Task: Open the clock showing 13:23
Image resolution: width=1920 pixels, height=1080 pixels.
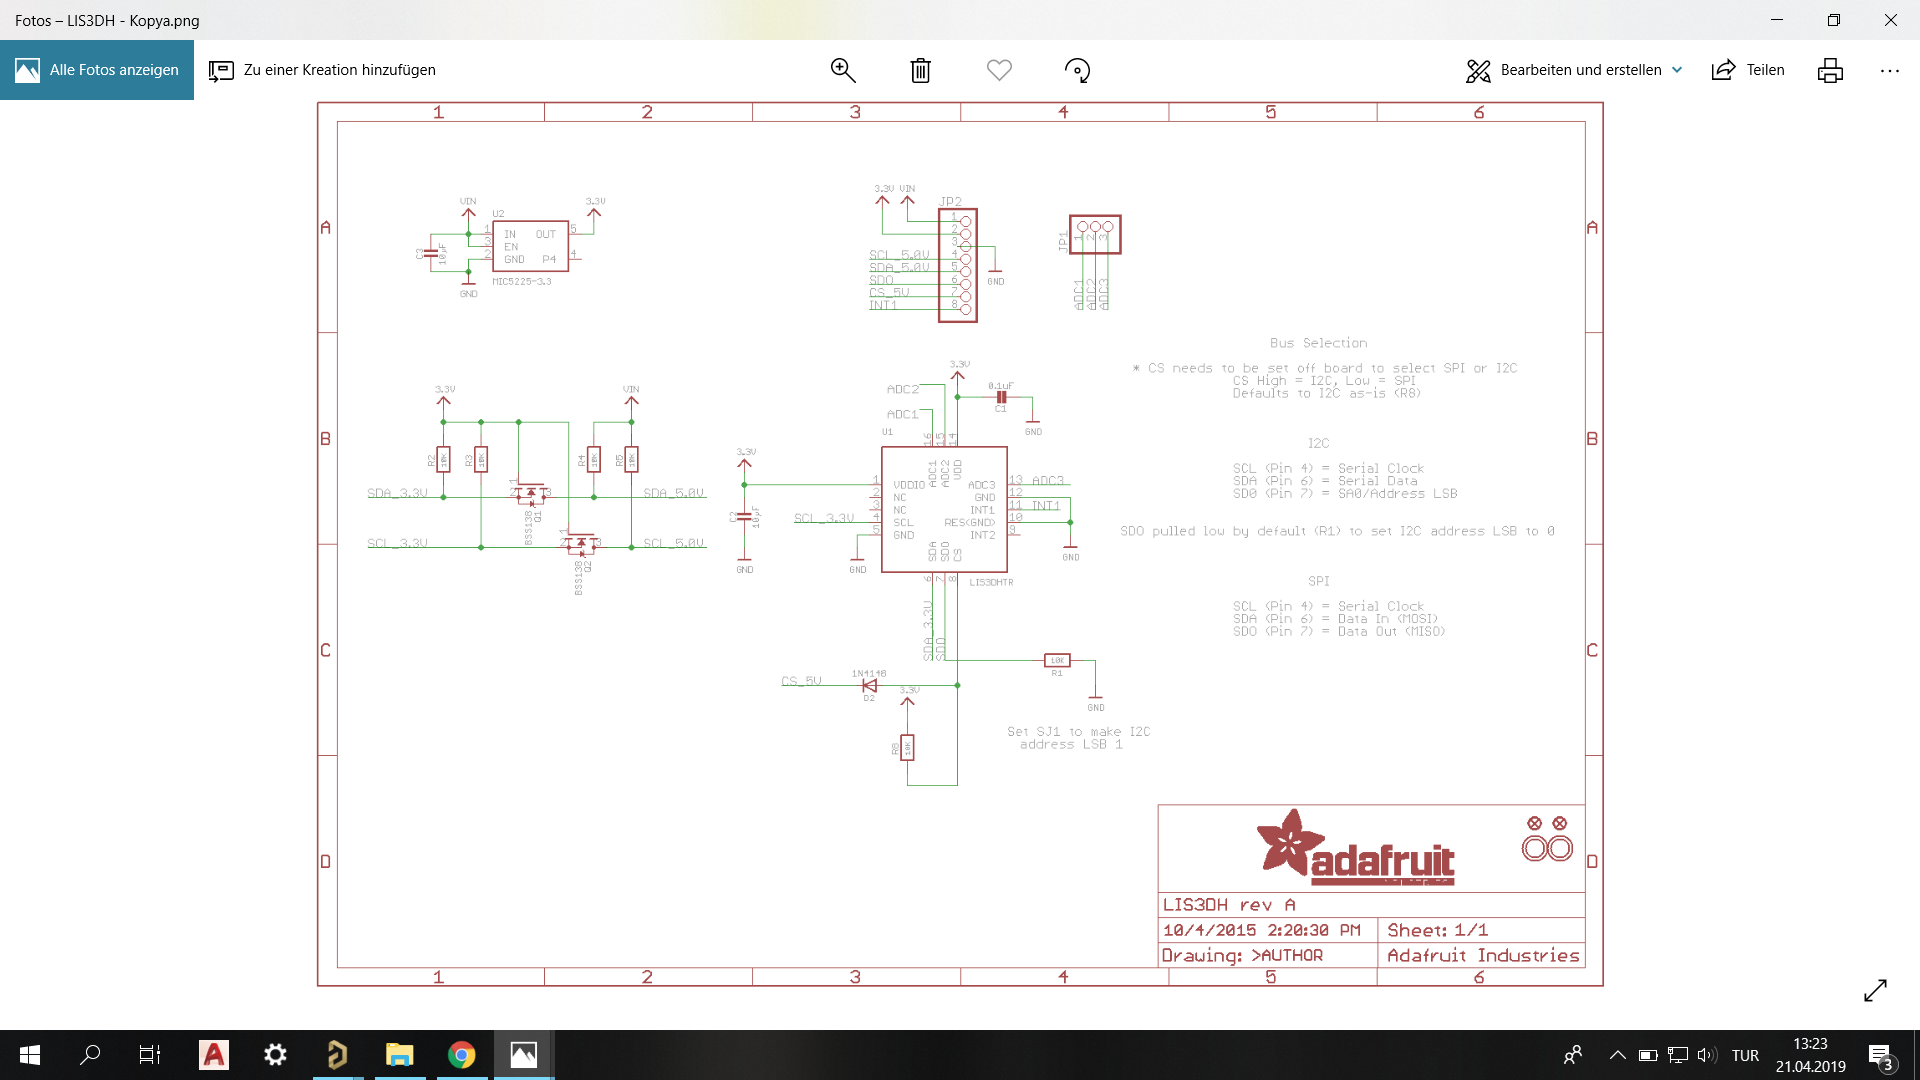Action: coord(1810,1055)
